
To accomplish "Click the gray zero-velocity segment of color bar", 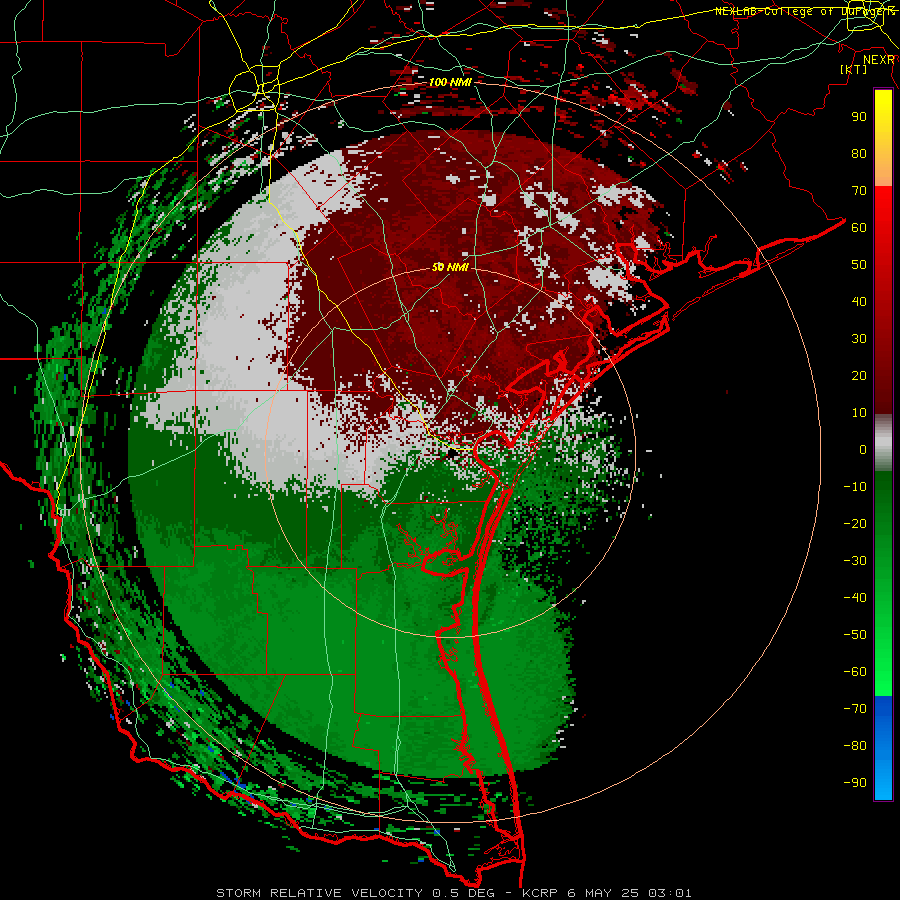I will 883,443.
